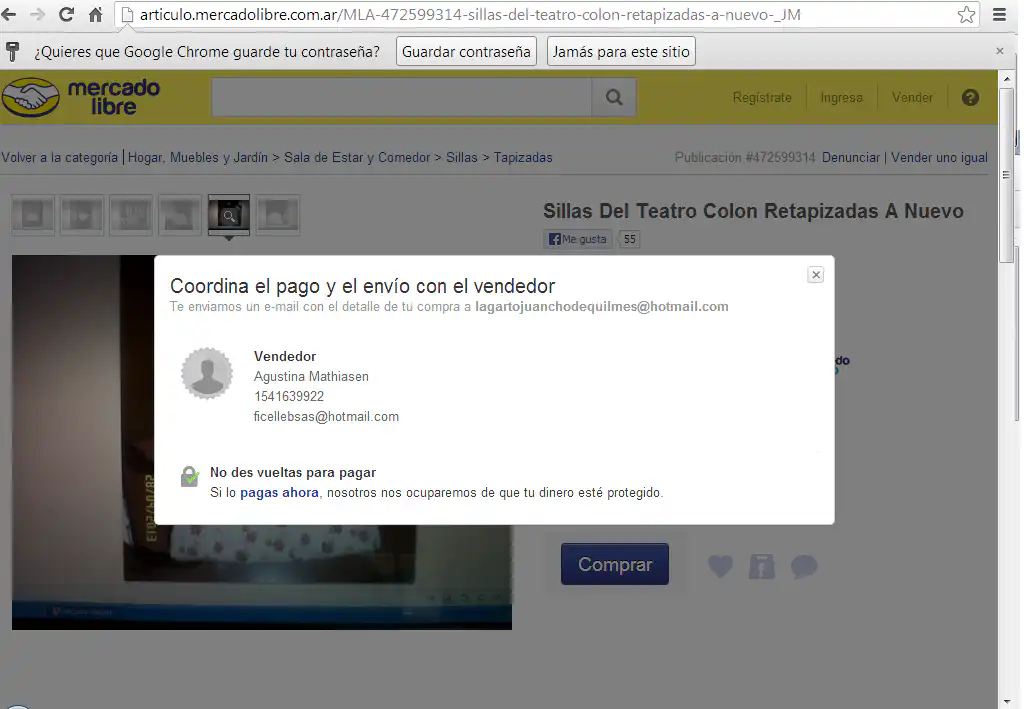Click Jamás para este sitio button
Image resolution: width=1024 pixels, height=709 pixels.
click(621, 52)
